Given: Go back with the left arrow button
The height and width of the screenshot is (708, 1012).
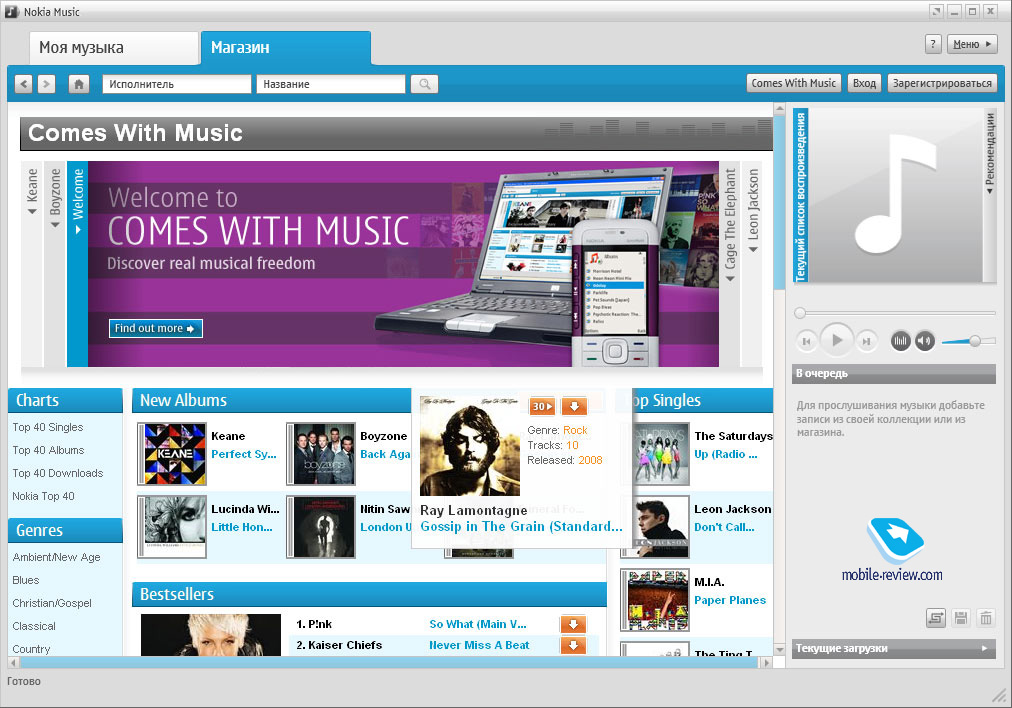Looking at the screenshot, I should tap(24, 84).
